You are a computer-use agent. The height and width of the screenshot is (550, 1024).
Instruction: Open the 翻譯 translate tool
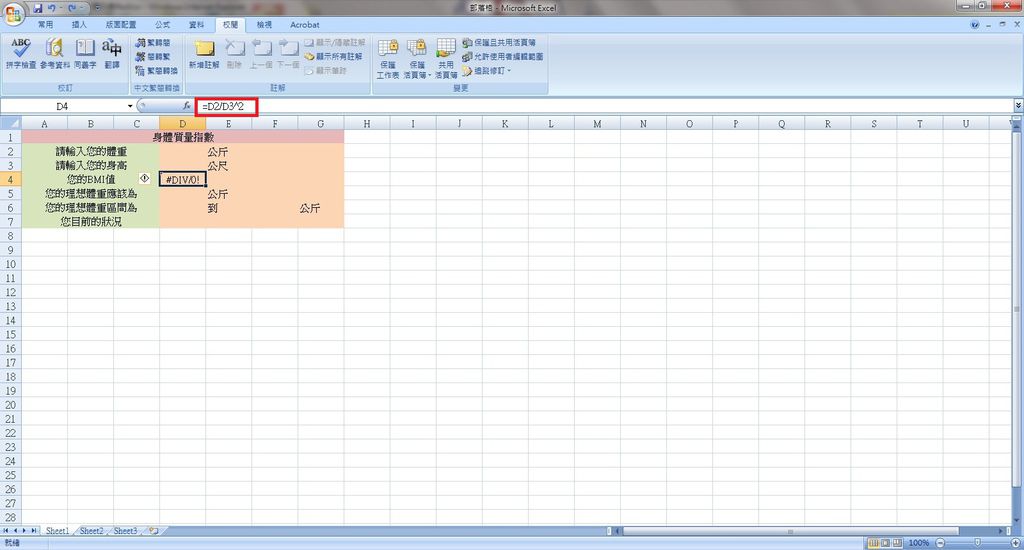(x=112, y=53)
